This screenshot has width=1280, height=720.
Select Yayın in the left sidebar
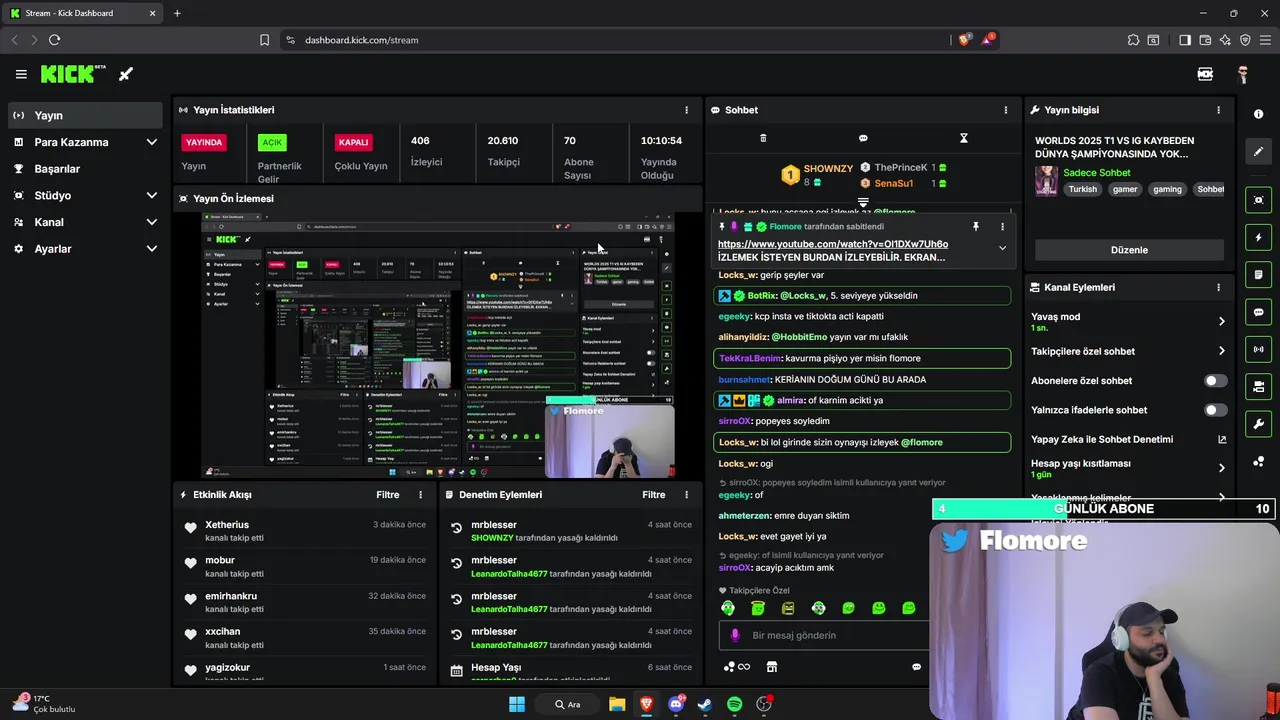(x=84, y=115)
